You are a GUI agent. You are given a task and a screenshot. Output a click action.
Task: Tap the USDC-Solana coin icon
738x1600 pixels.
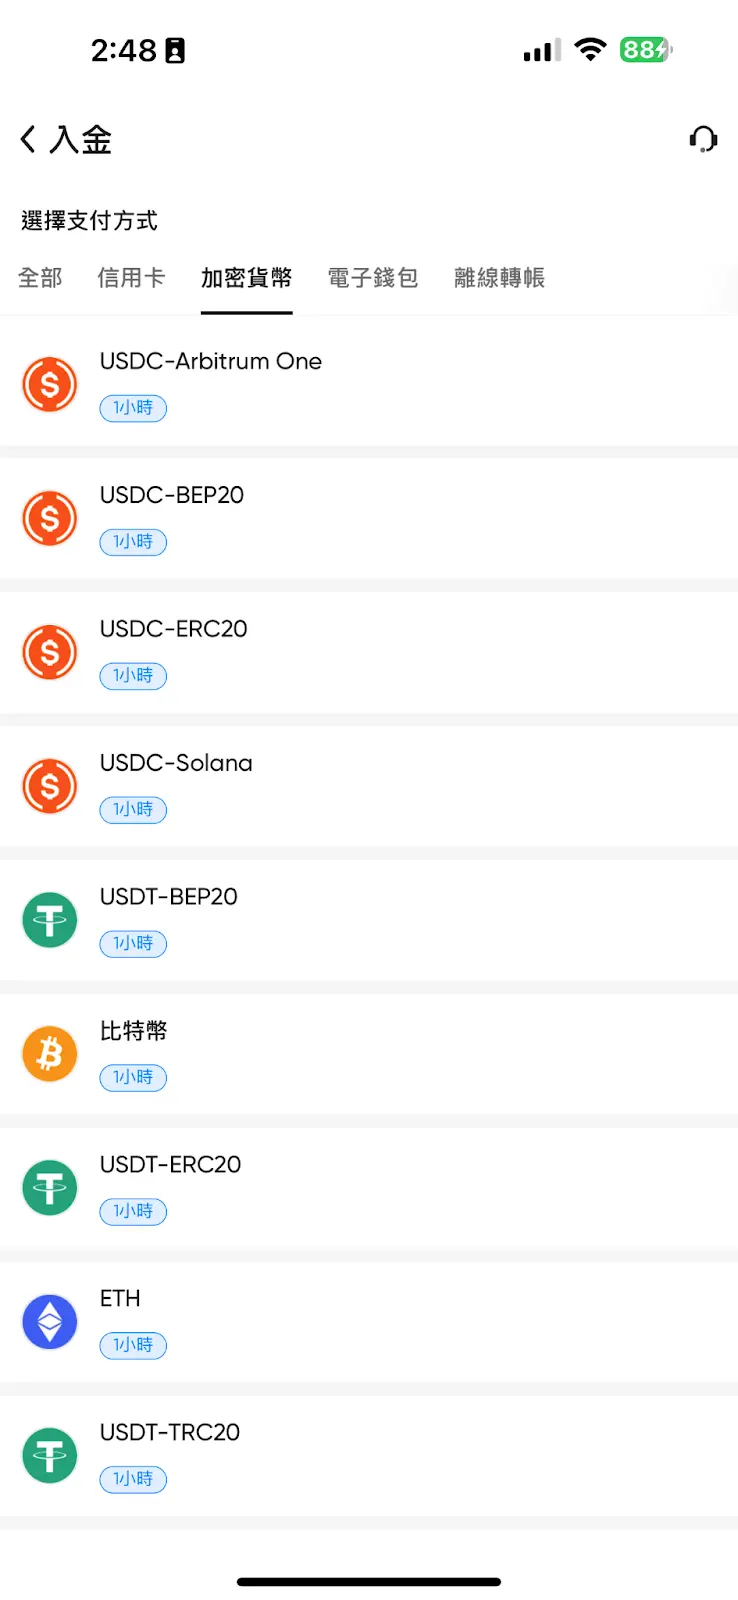pyautogui.click(x=50, y=786)
